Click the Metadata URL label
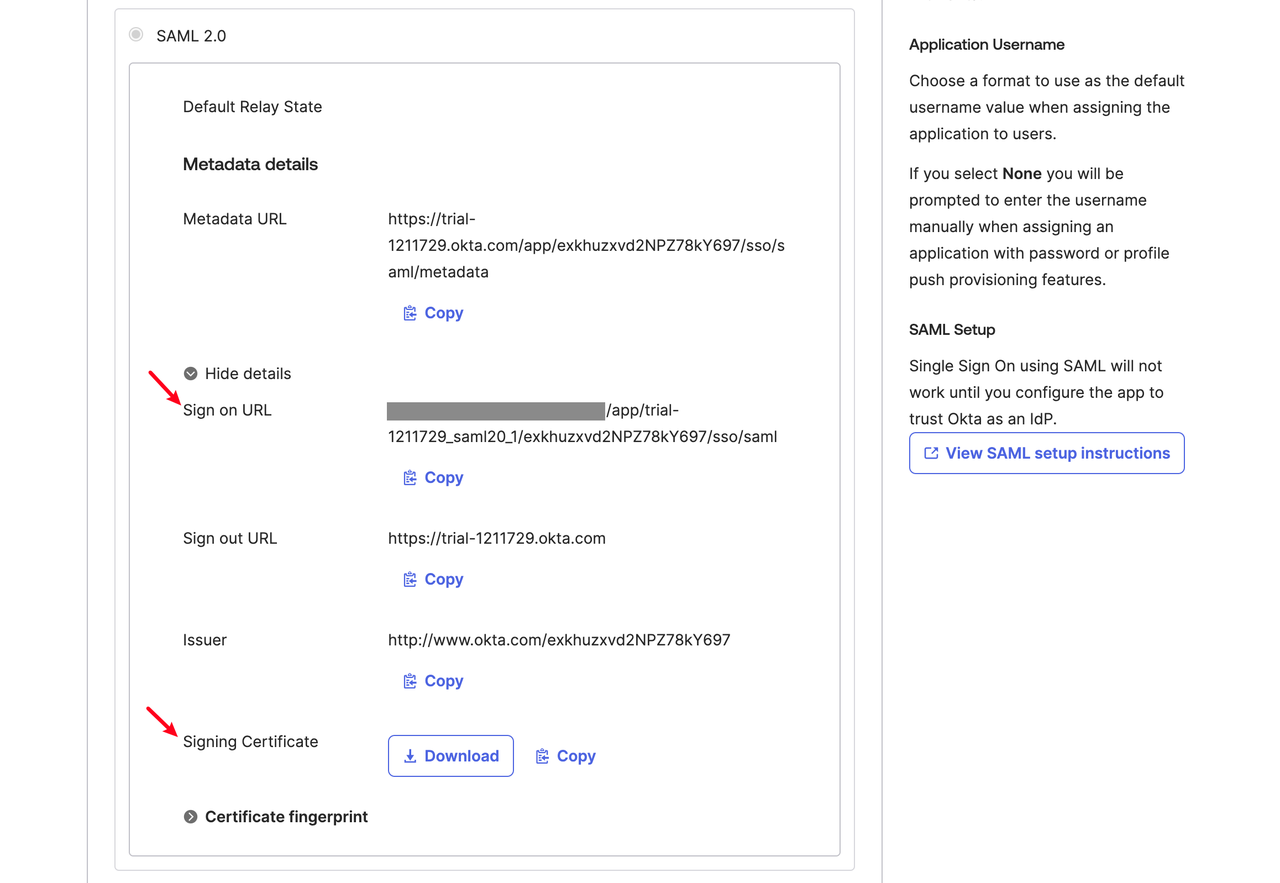This screenshot has width=1280, height=883. pos(235,219)
